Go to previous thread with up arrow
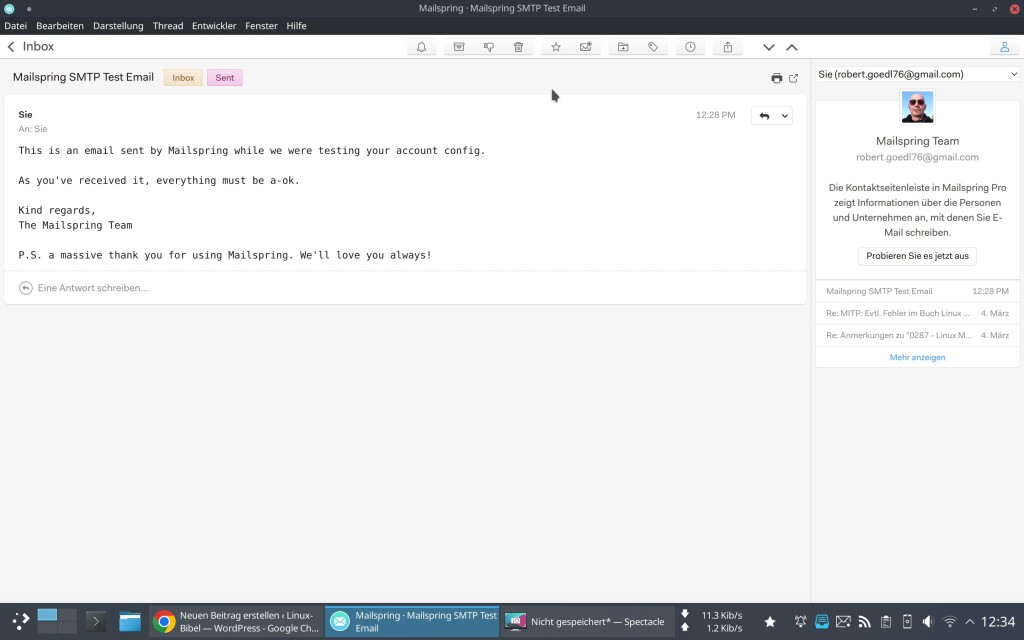Image resolution: width=1024 pixels, height=640 pixels. pos(792,47)
